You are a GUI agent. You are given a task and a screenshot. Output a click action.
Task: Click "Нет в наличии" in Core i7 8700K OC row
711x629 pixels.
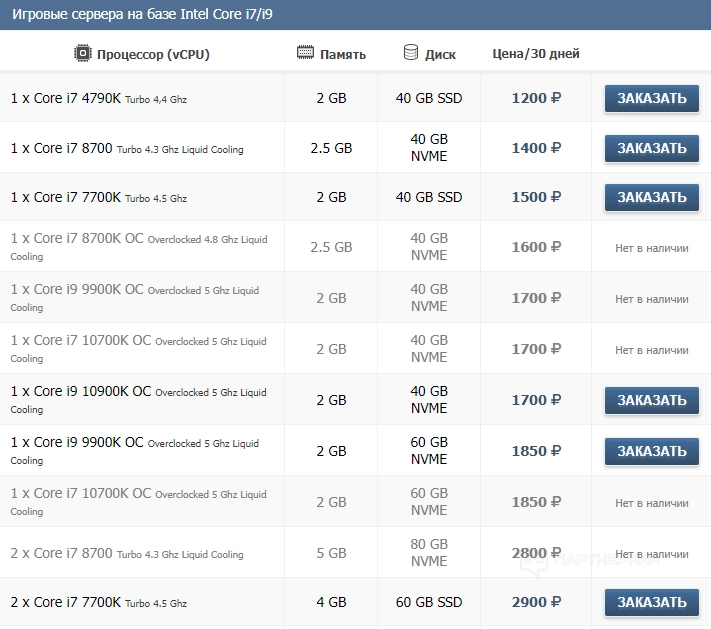[x=652, y=248]
